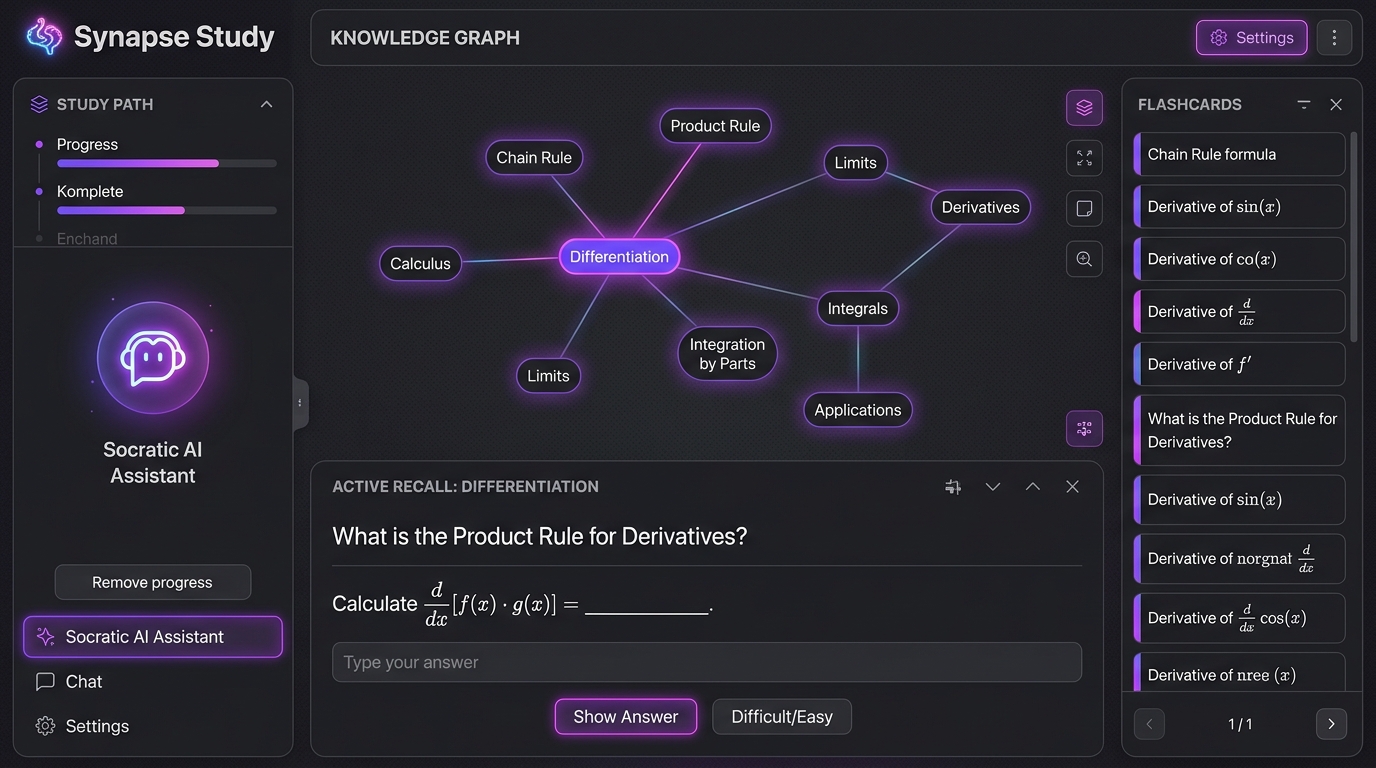
Task: Click the pin icon in Active Recall header
Action: tap(953, 487)
